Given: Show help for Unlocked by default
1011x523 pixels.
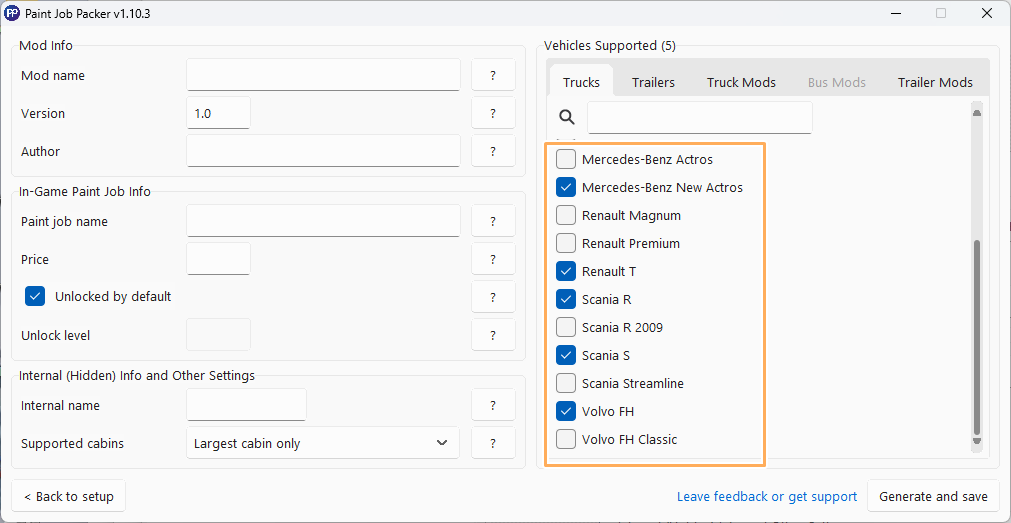Looking at the screenshot, I should point(493,297).
